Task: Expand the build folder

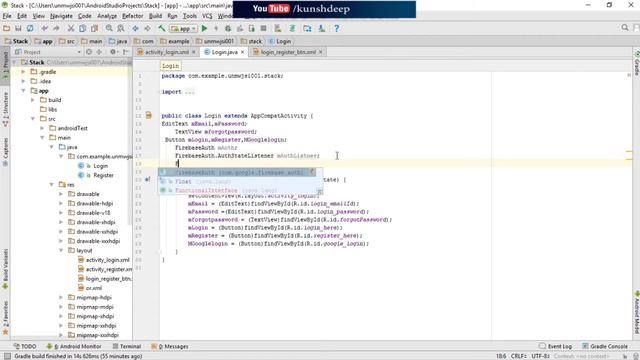Action: click(x=33, y=100)
